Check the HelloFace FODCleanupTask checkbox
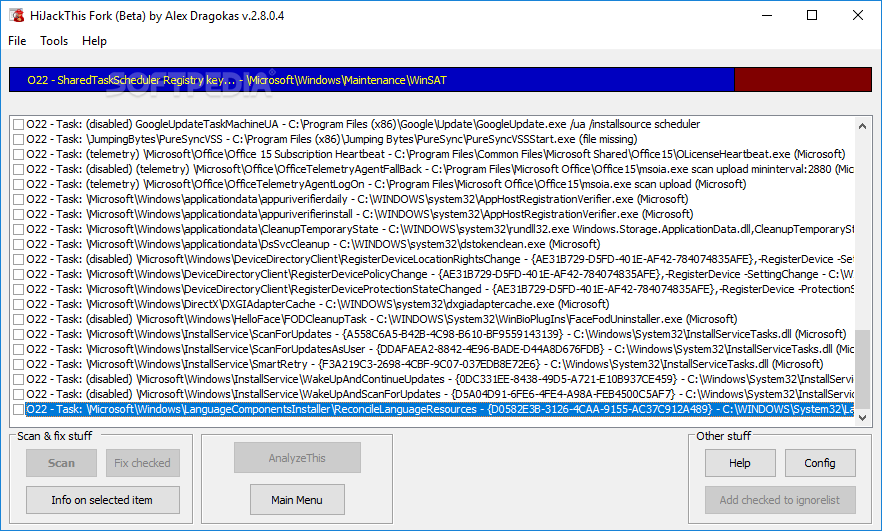 point(19,320)
